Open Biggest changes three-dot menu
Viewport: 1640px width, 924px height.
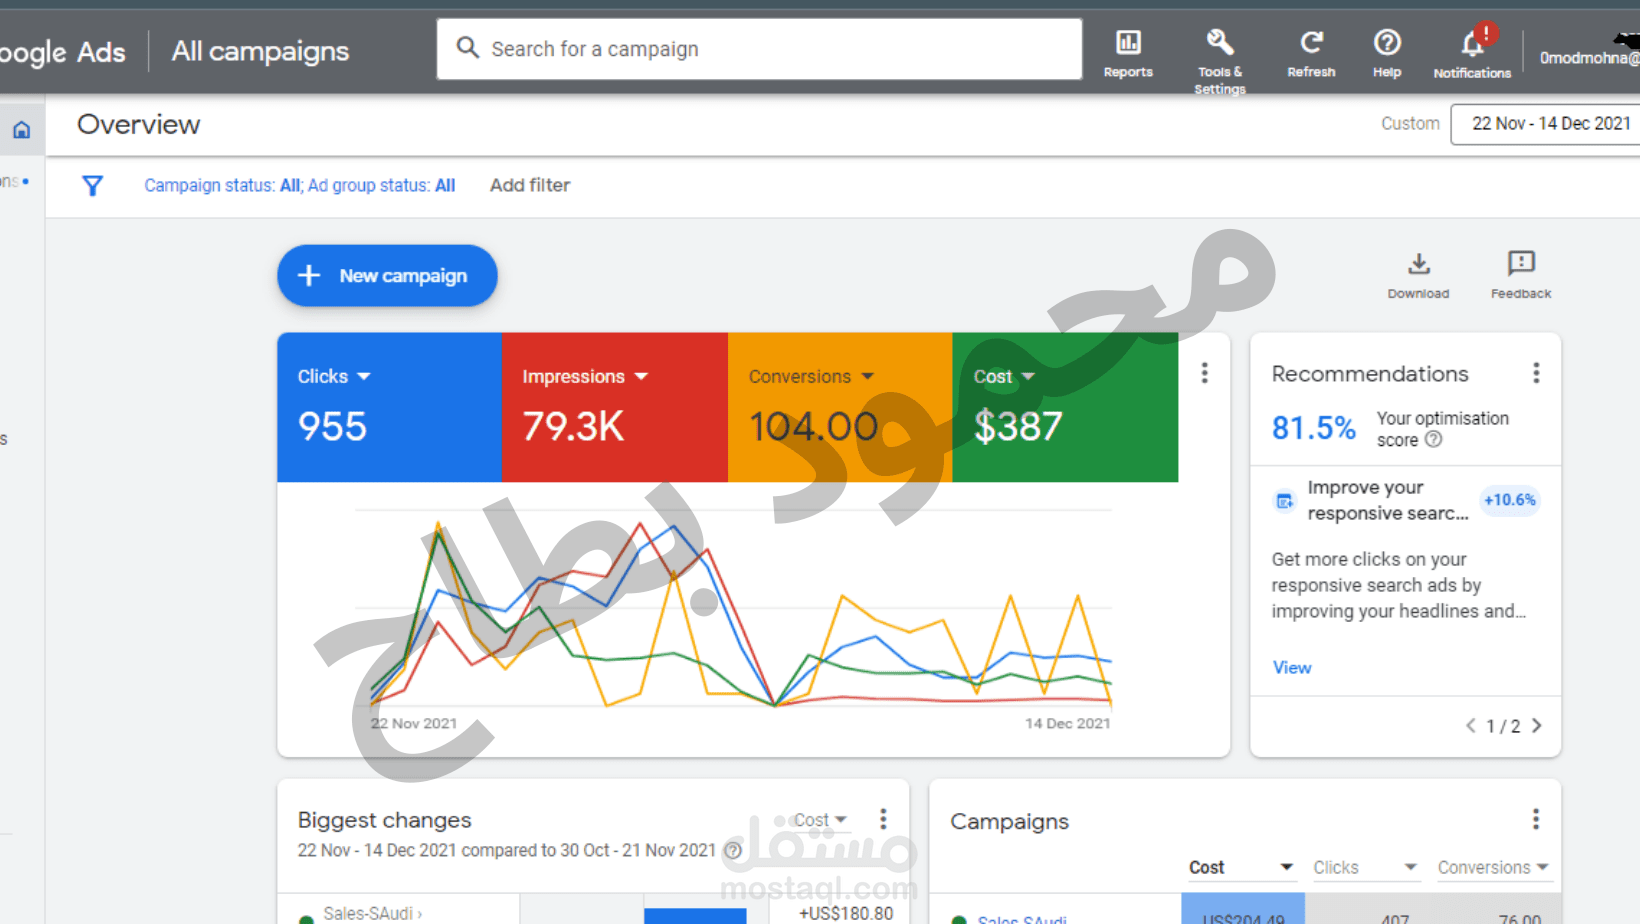tap(883, 819)
